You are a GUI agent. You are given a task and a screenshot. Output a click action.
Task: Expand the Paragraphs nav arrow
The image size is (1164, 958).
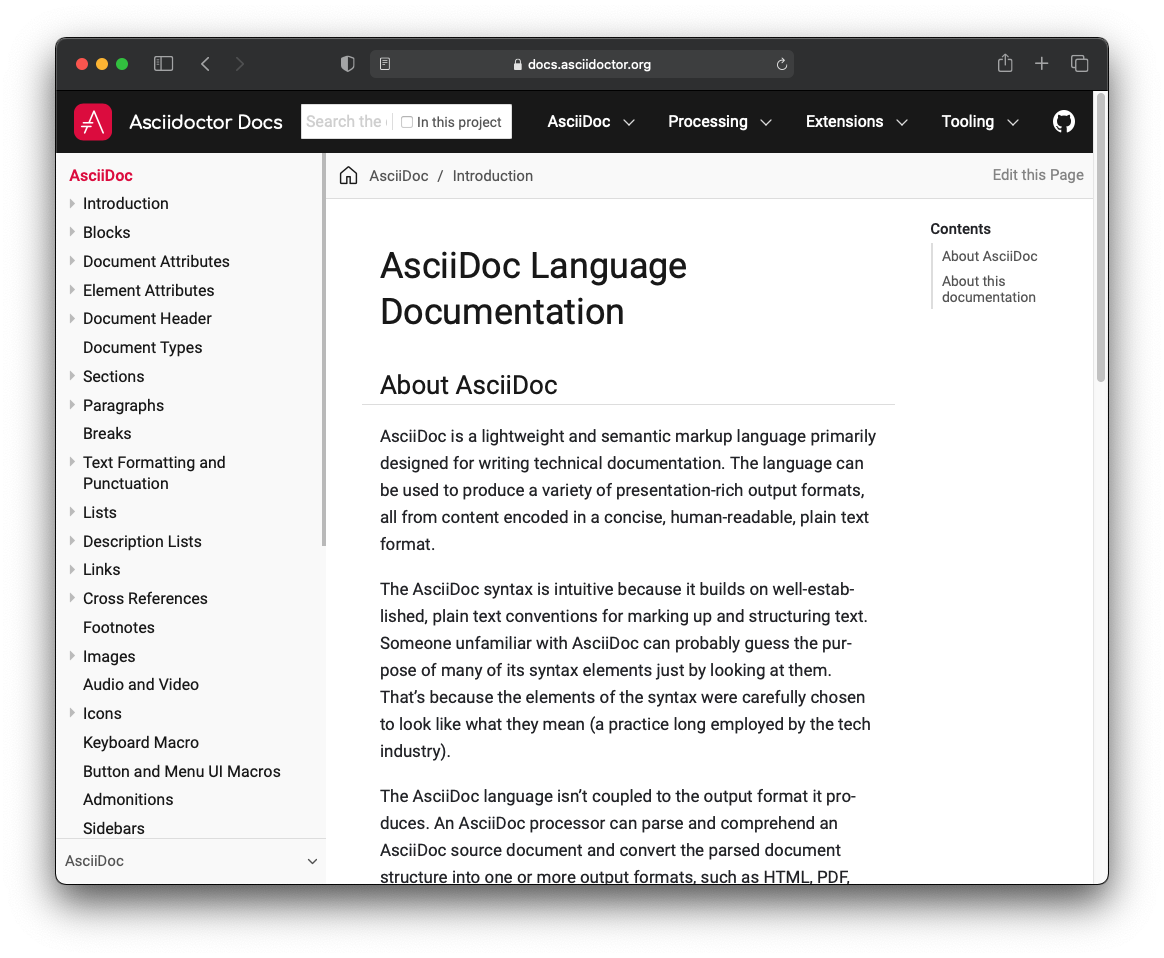pyautogui.click(x=72, y=404)
